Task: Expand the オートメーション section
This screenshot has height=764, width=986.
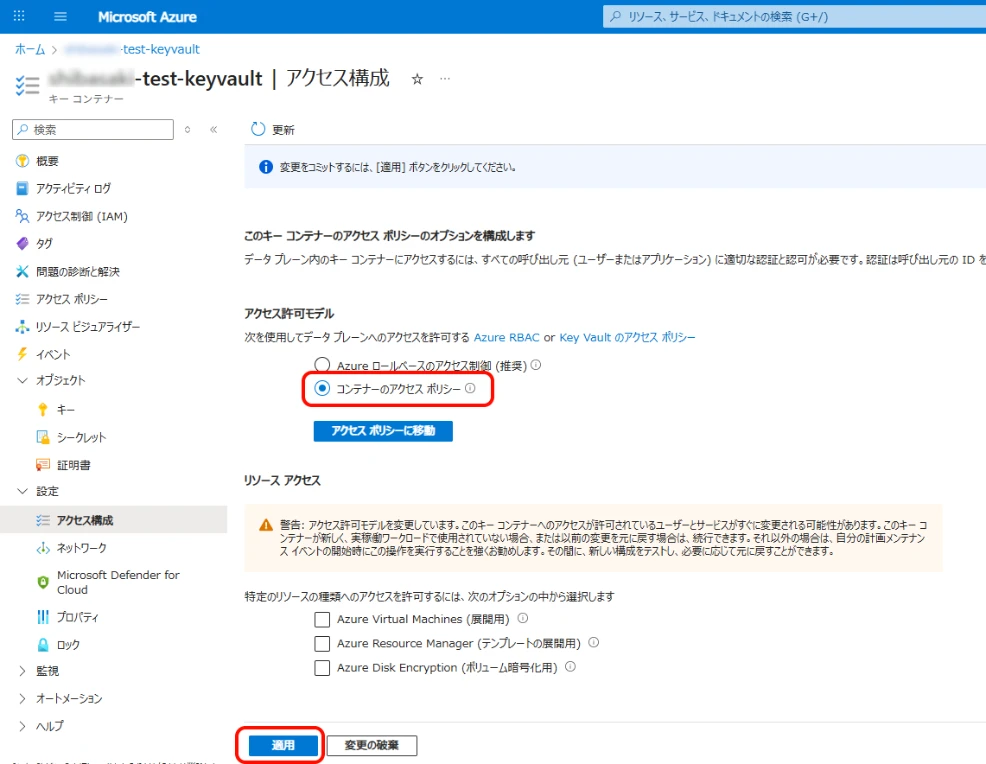Action: [x=23, y=698]
